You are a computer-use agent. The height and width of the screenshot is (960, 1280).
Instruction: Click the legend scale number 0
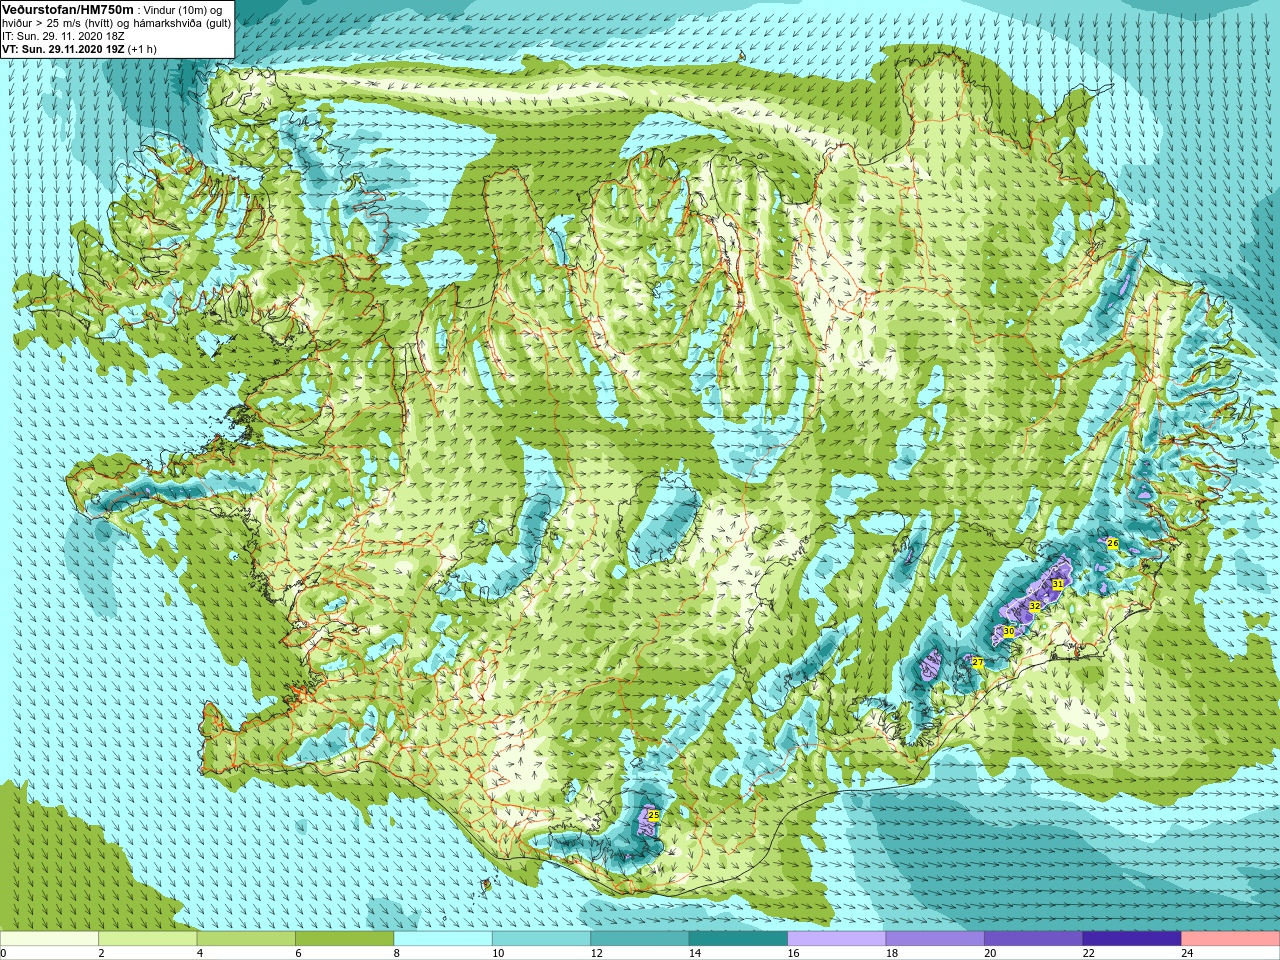point(4,953)
